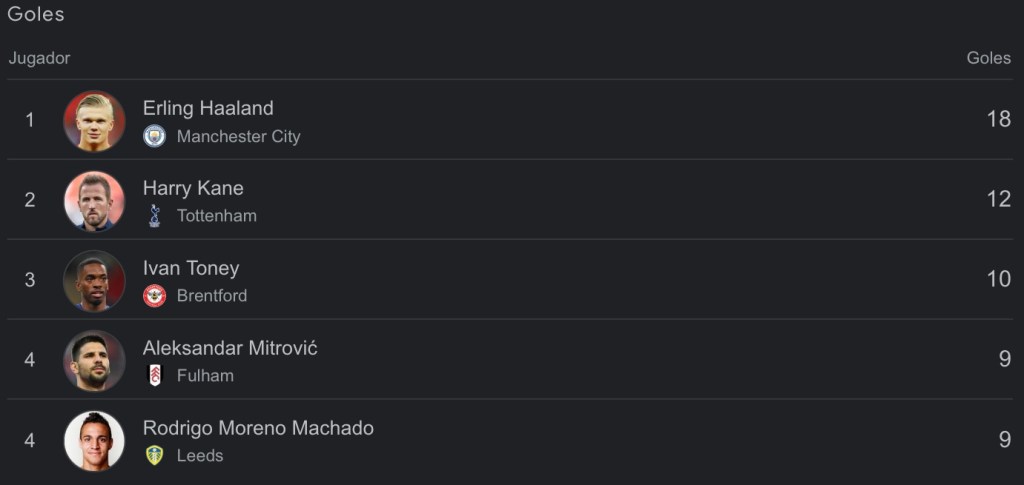
Task: Click the Jugador column header
Action: tap(40, 58)
